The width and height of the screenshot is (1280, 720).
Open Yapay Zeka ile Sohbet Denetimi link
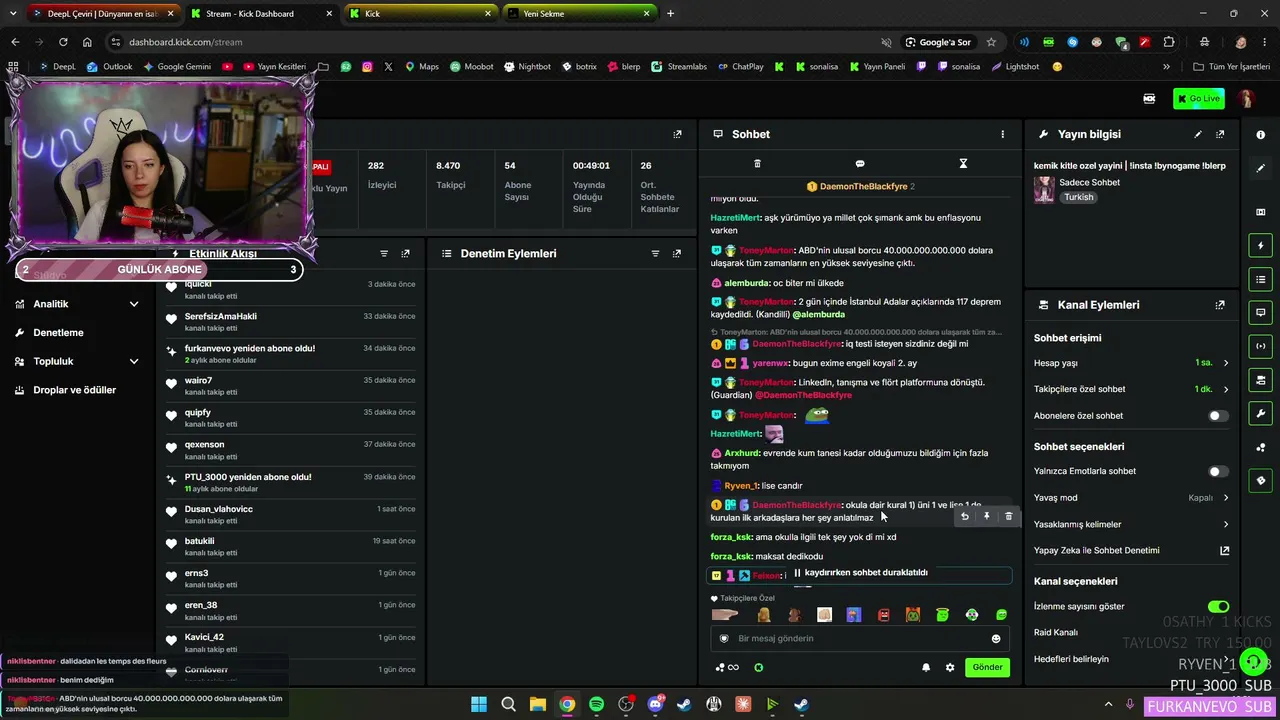[1131, 551]
